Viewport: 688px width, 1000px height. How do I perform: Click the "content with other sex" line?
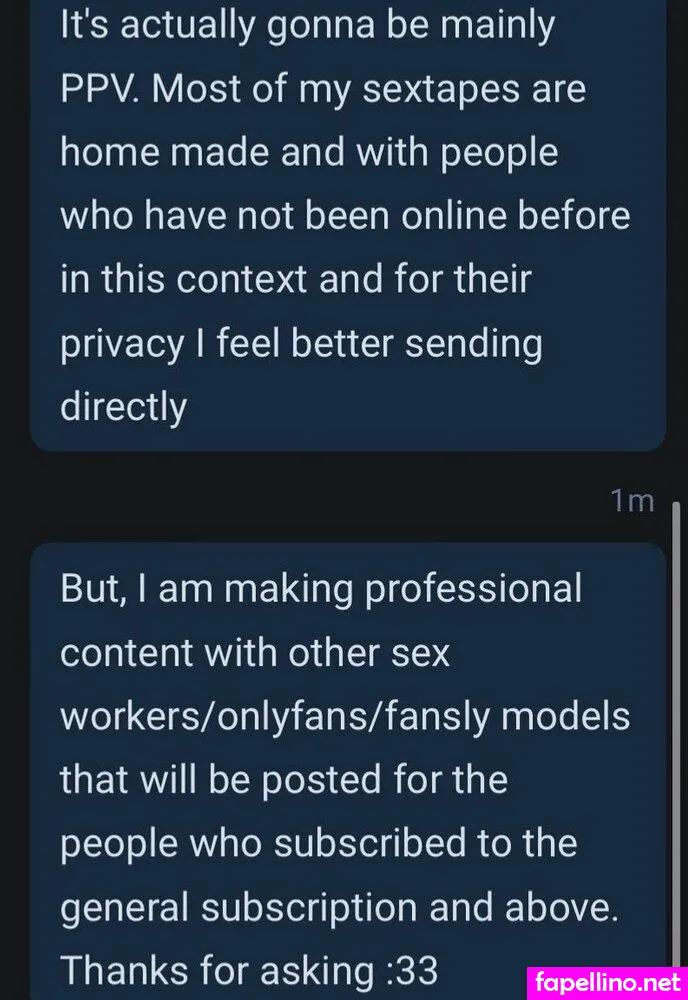pos(256,653)
